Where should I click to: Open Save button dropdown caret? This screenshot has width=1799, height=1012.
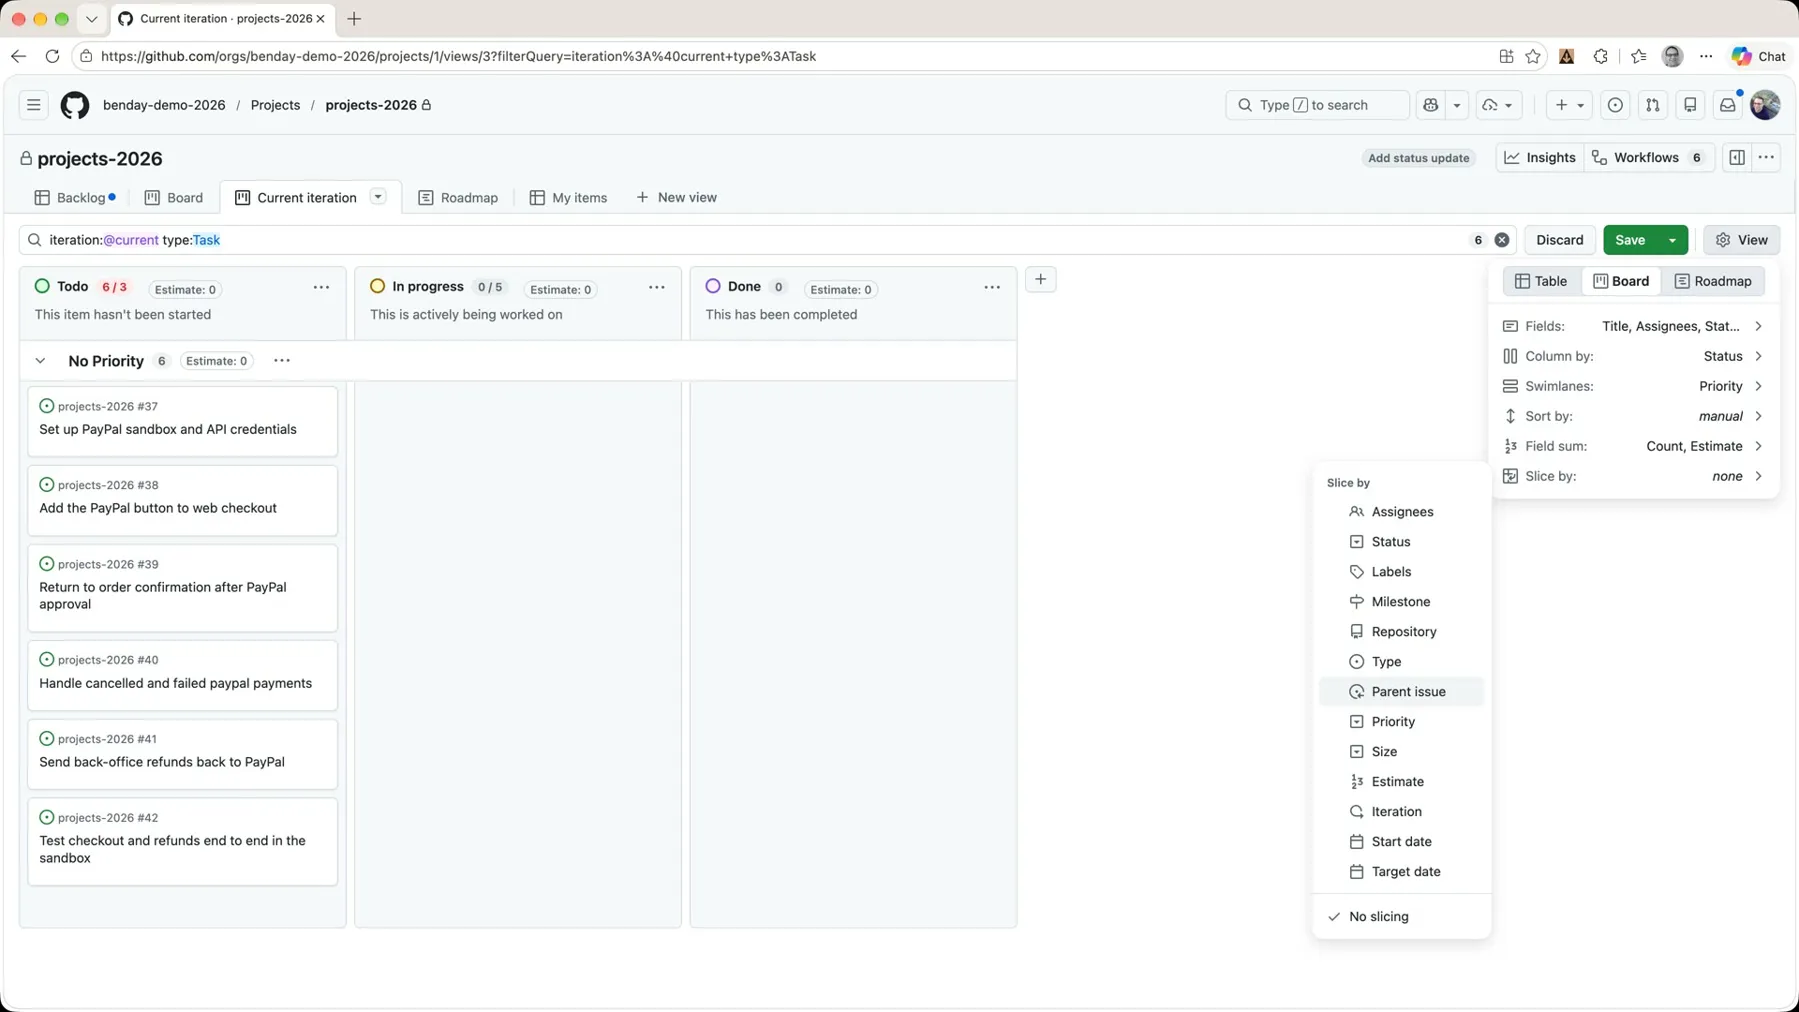(x=1672, y=240)
